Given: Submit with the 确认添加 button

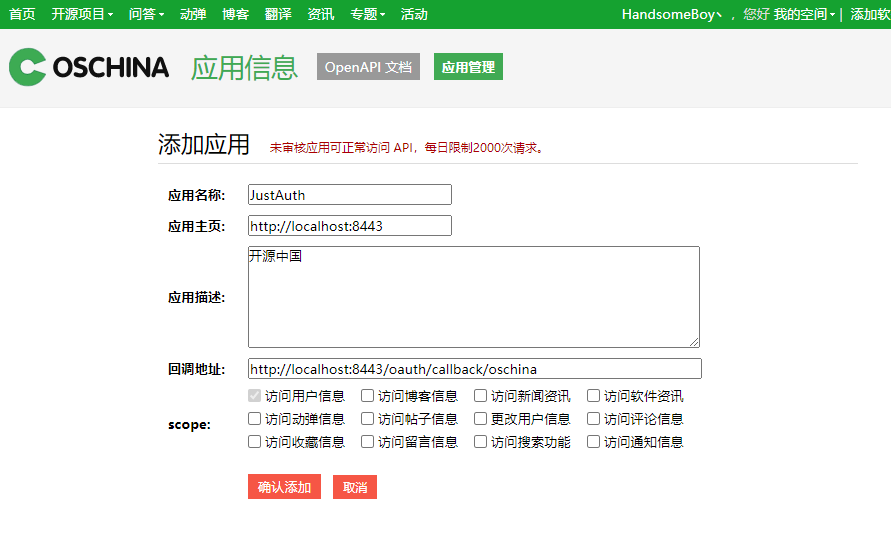Looking at the screenshot, I should [284, 487].
